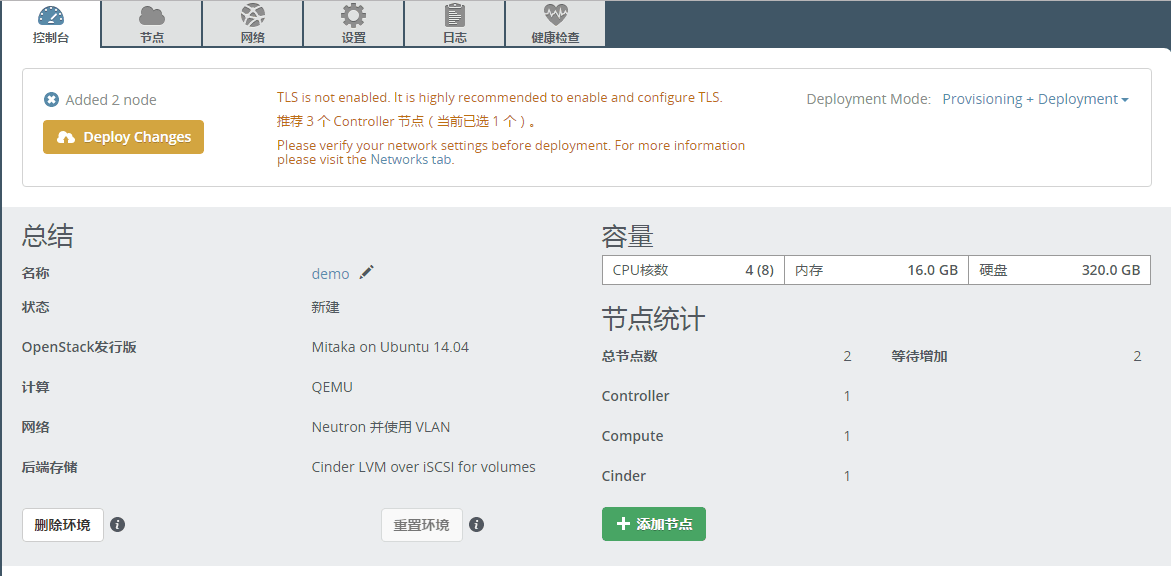Click the Compute node count row
This screenshot has width=1171, height=576.
(727, 436)
